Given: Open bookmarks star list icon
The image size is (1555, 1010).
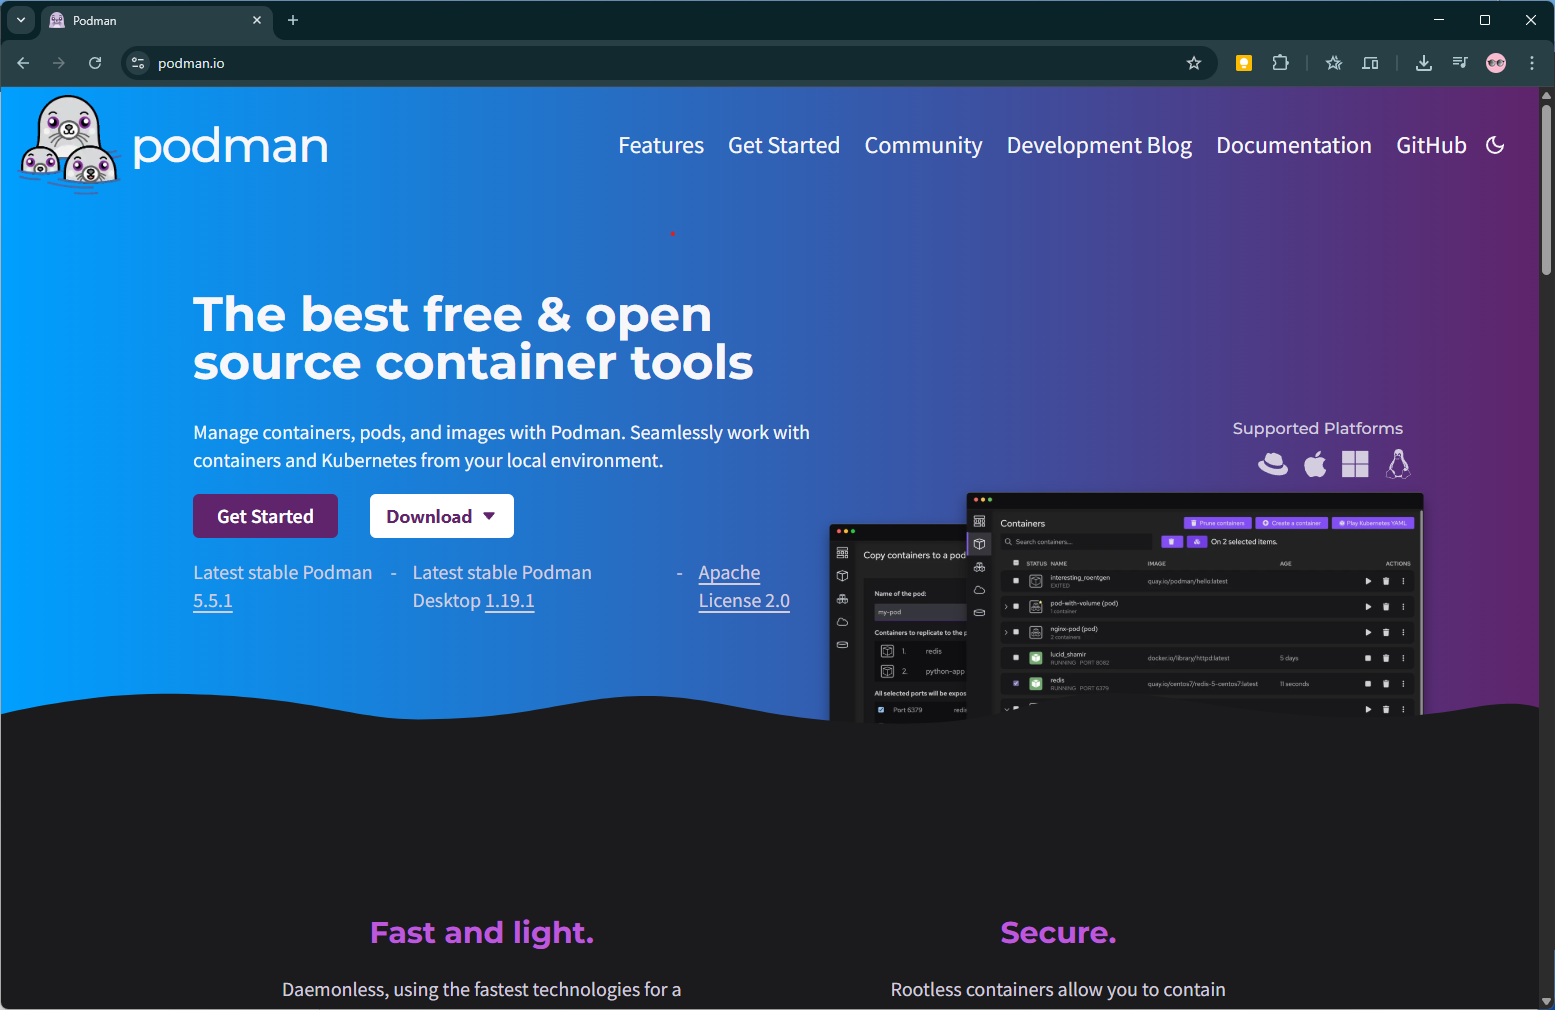Looking at the screenshot, I should pyautogui.click(x=1334, y=63).
